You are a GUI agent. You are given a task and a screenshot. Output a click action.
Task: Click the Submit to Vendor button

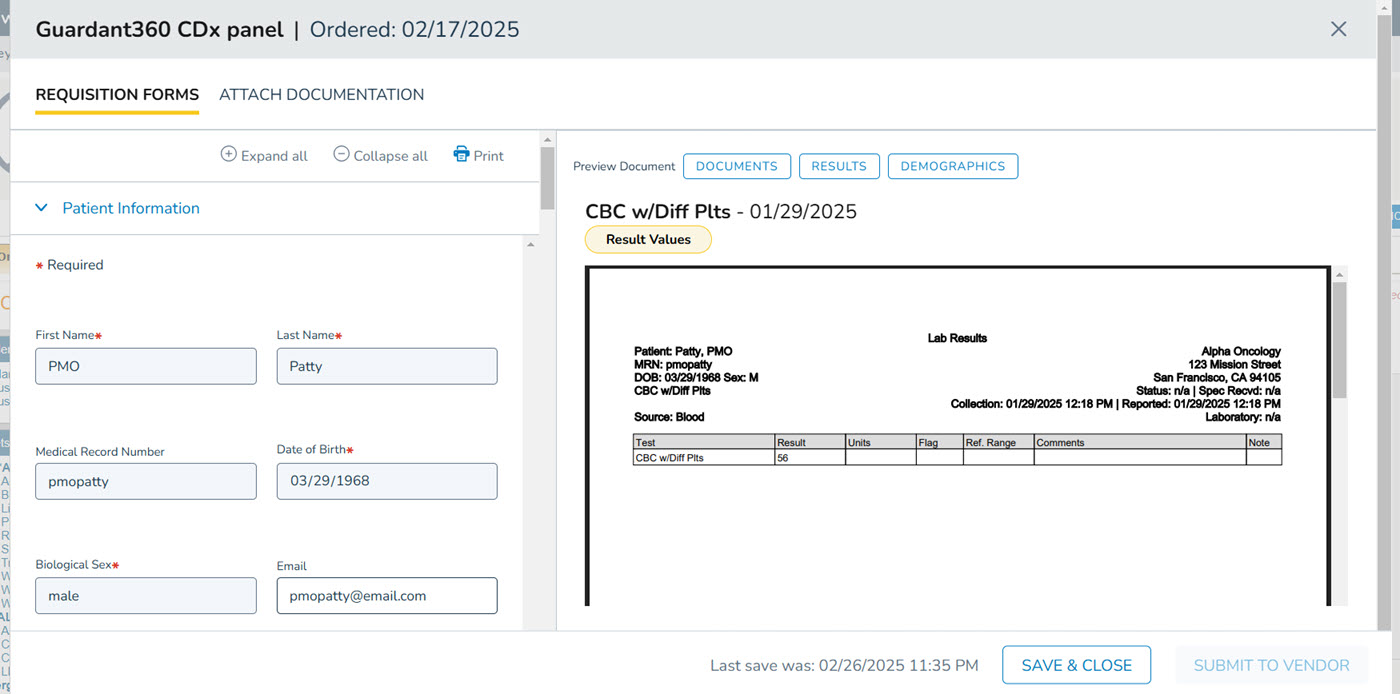[x=1271, y=665]
